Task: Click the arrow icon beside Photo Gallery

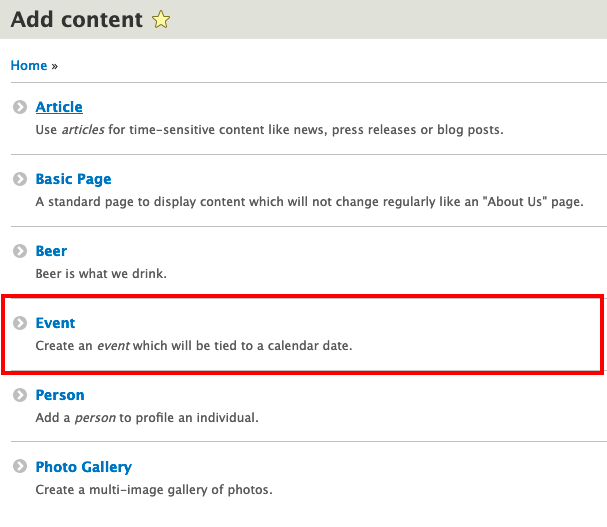Action: [19, 467]
